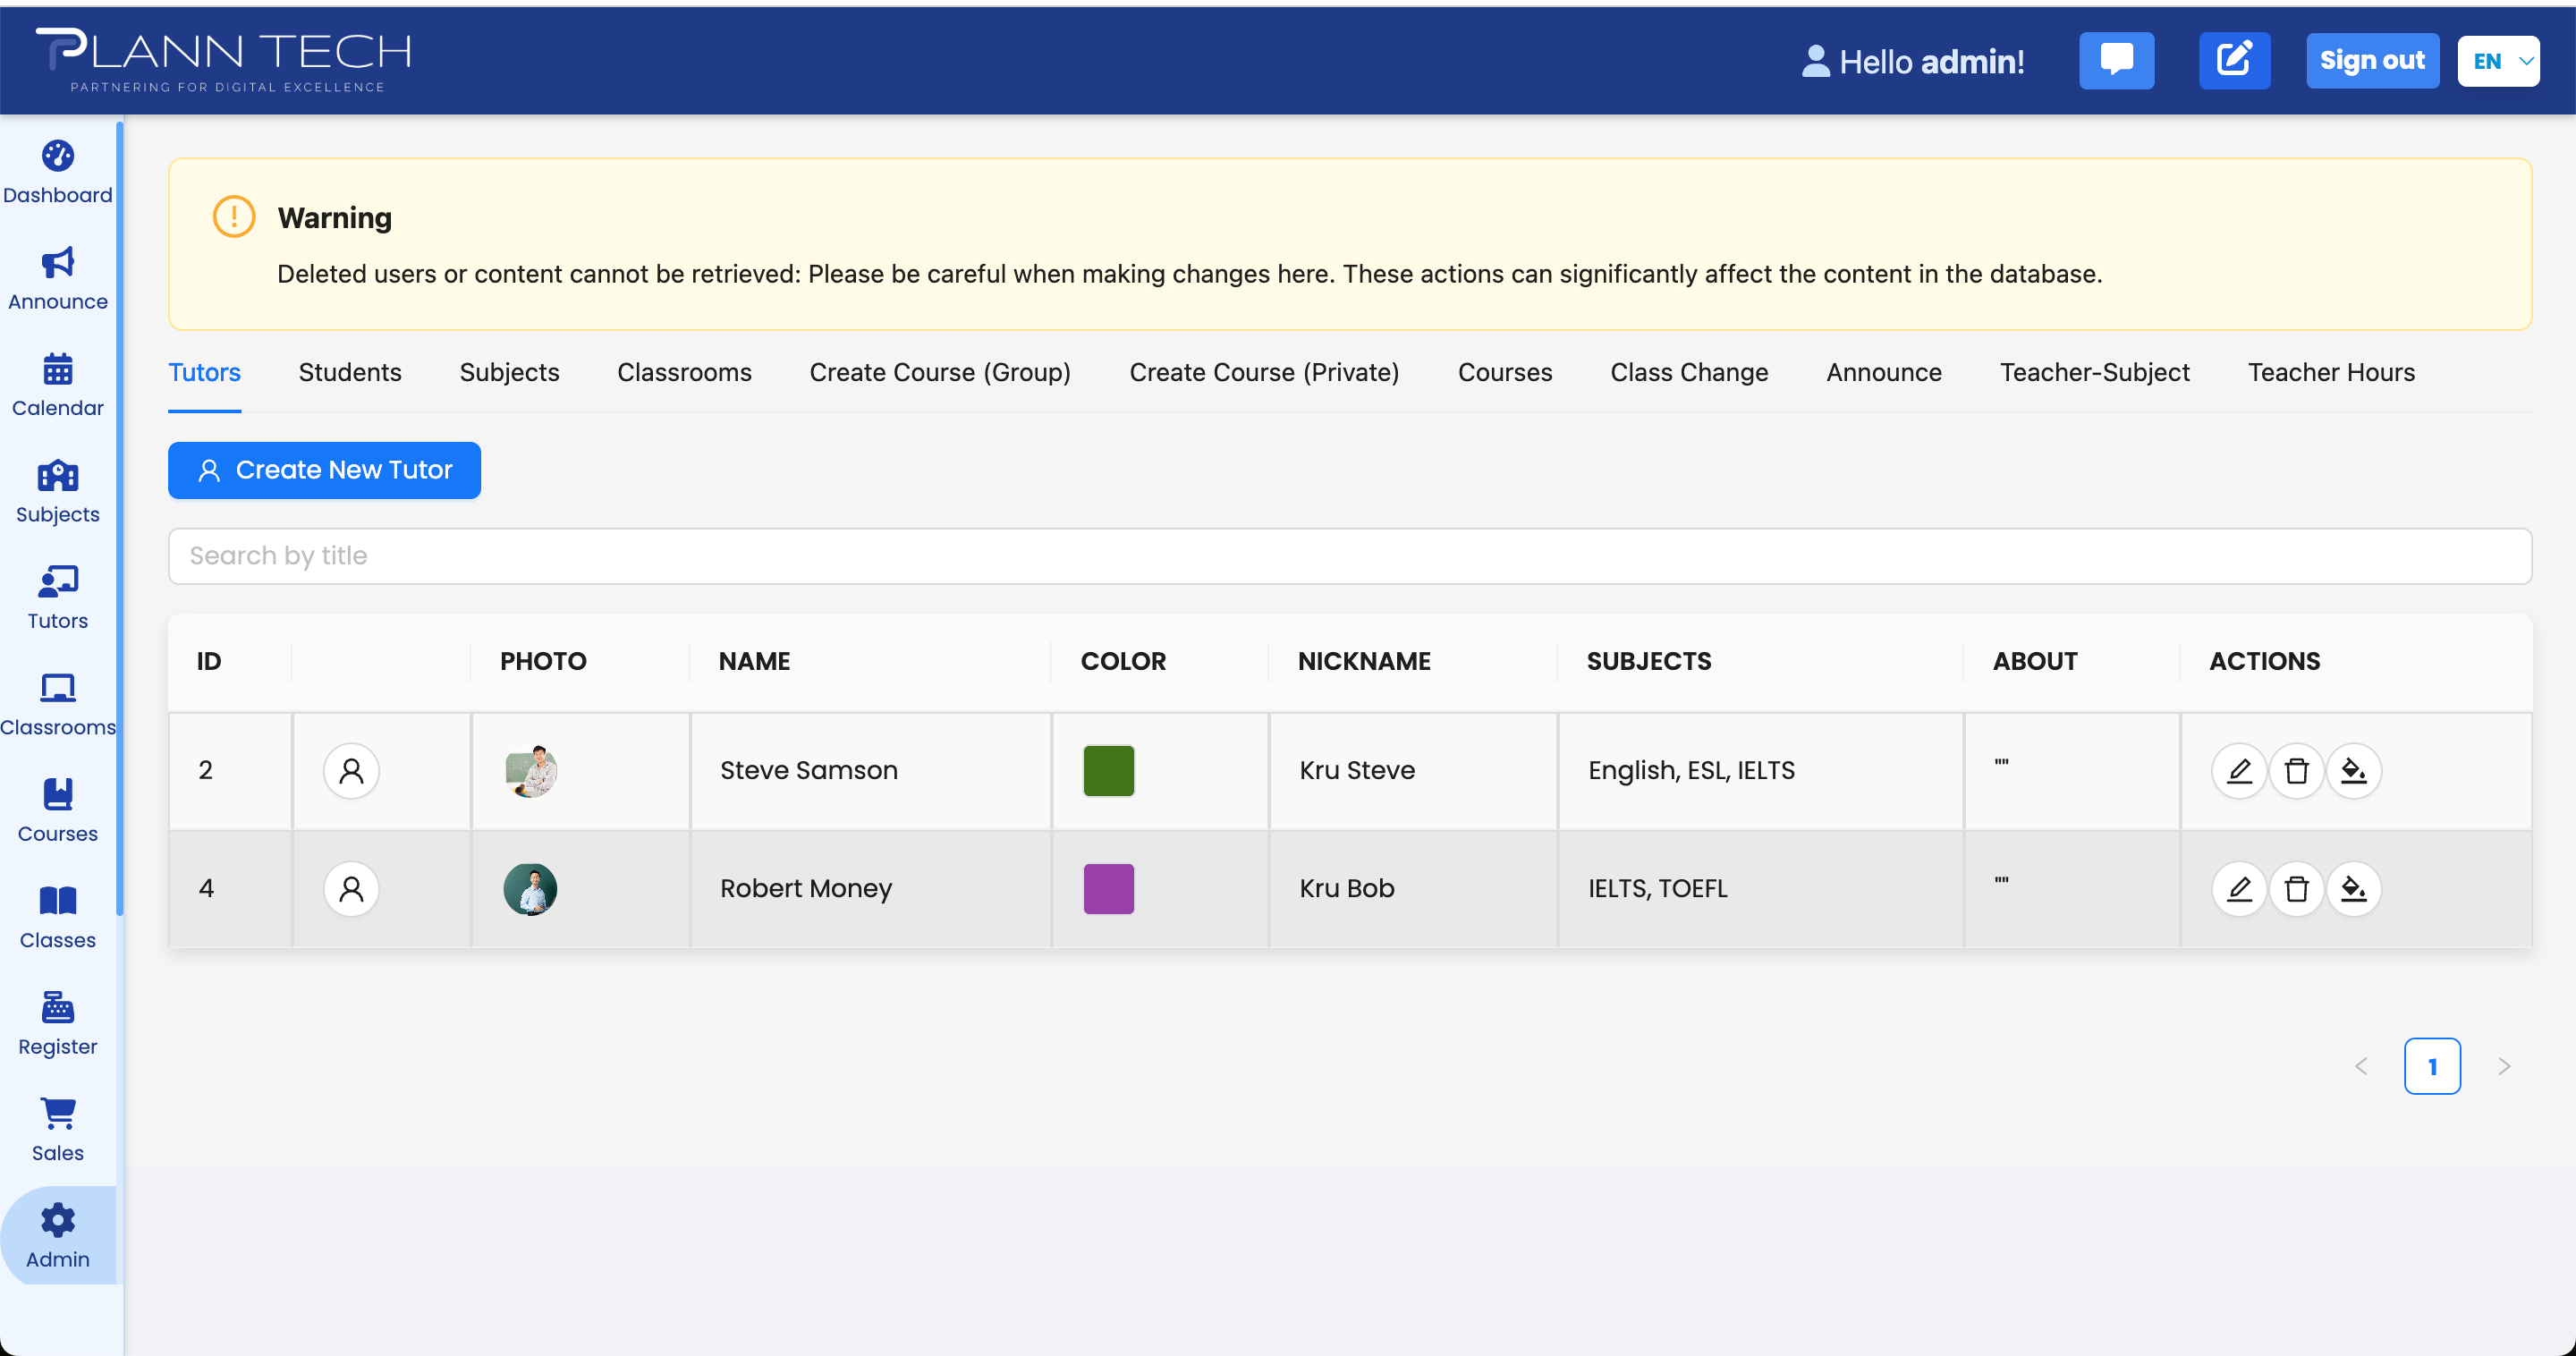
Task: Click Robert Money's purple color swatch
Action: (1108, 888)
